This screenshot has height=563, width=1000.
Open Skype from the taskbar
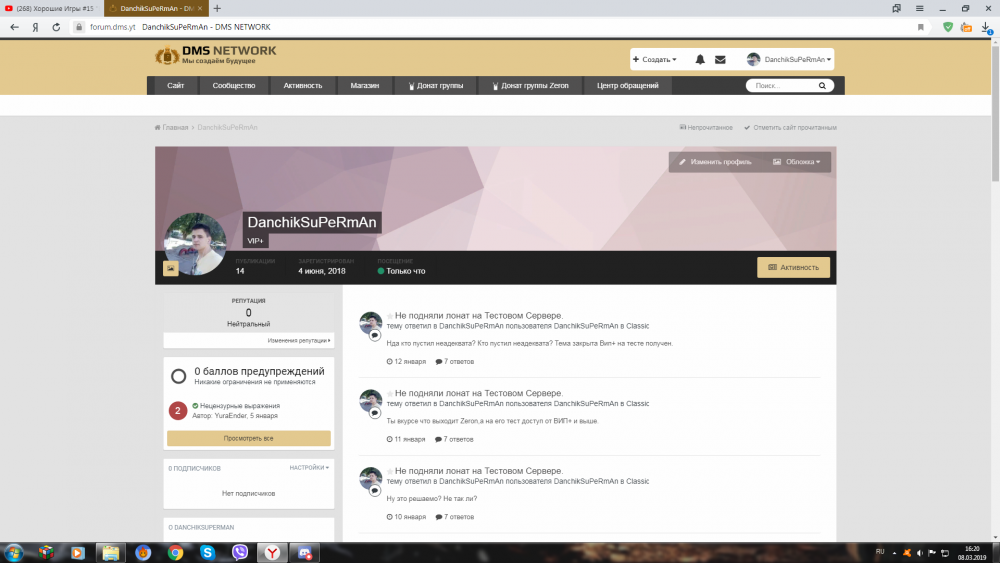tap(207, 552)
